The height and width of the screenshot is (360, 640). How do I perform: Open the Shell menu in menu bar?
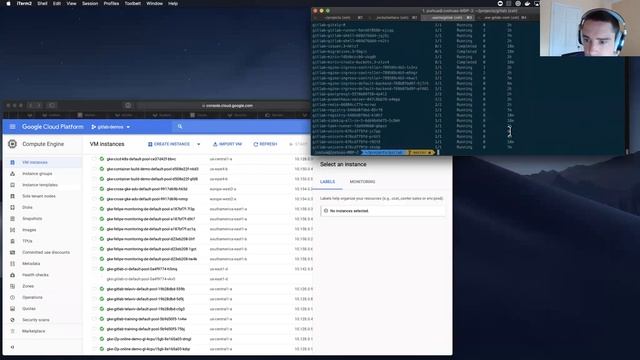[x=42, y=3]
